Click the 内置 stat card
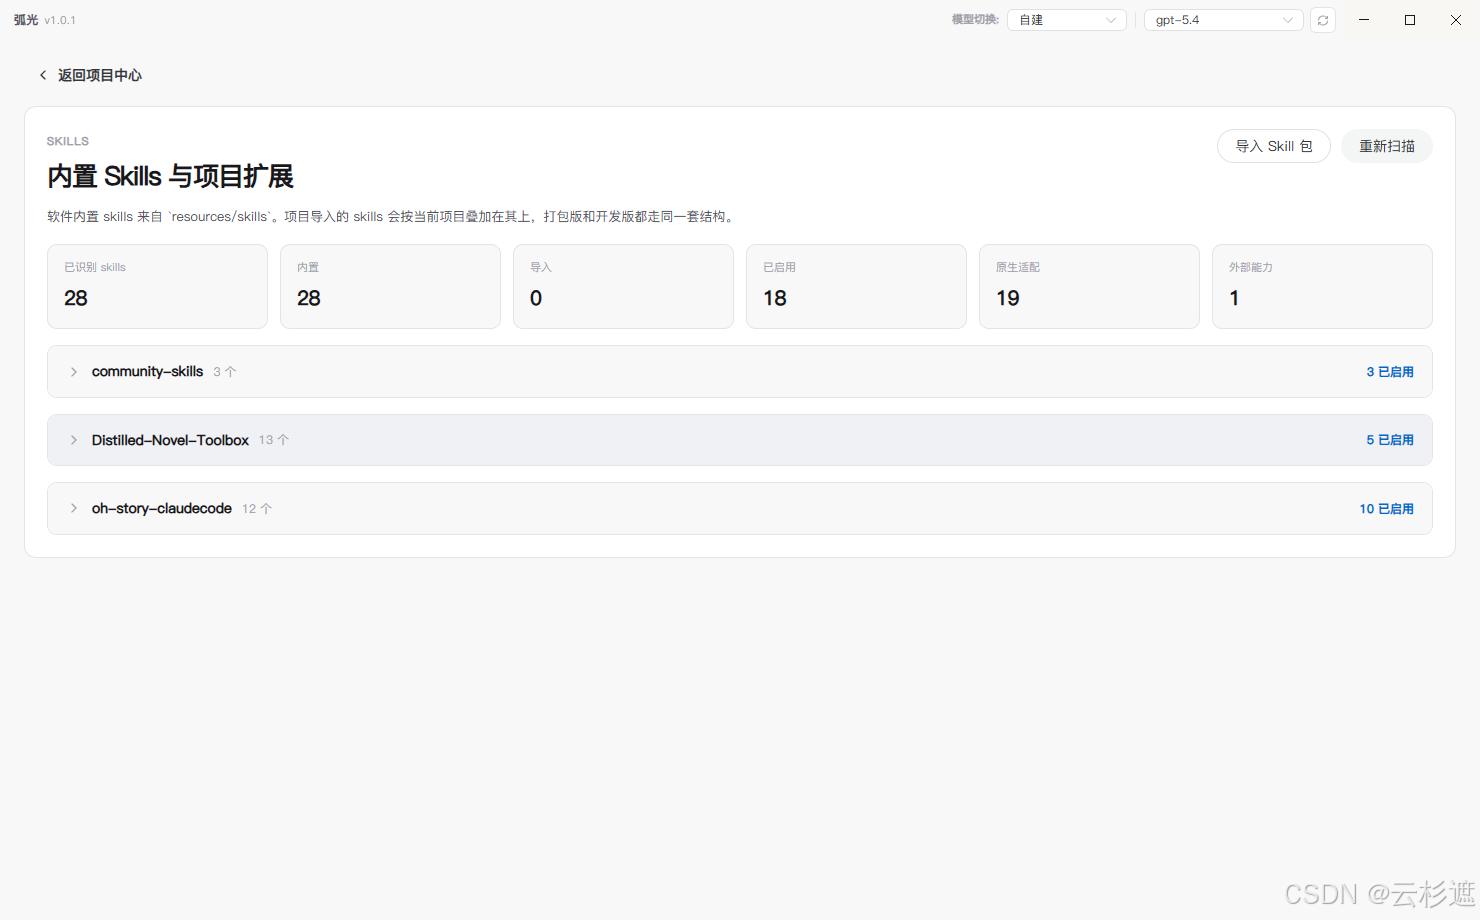Viewport: 1480px width, 920px height. tap(390, 286)
